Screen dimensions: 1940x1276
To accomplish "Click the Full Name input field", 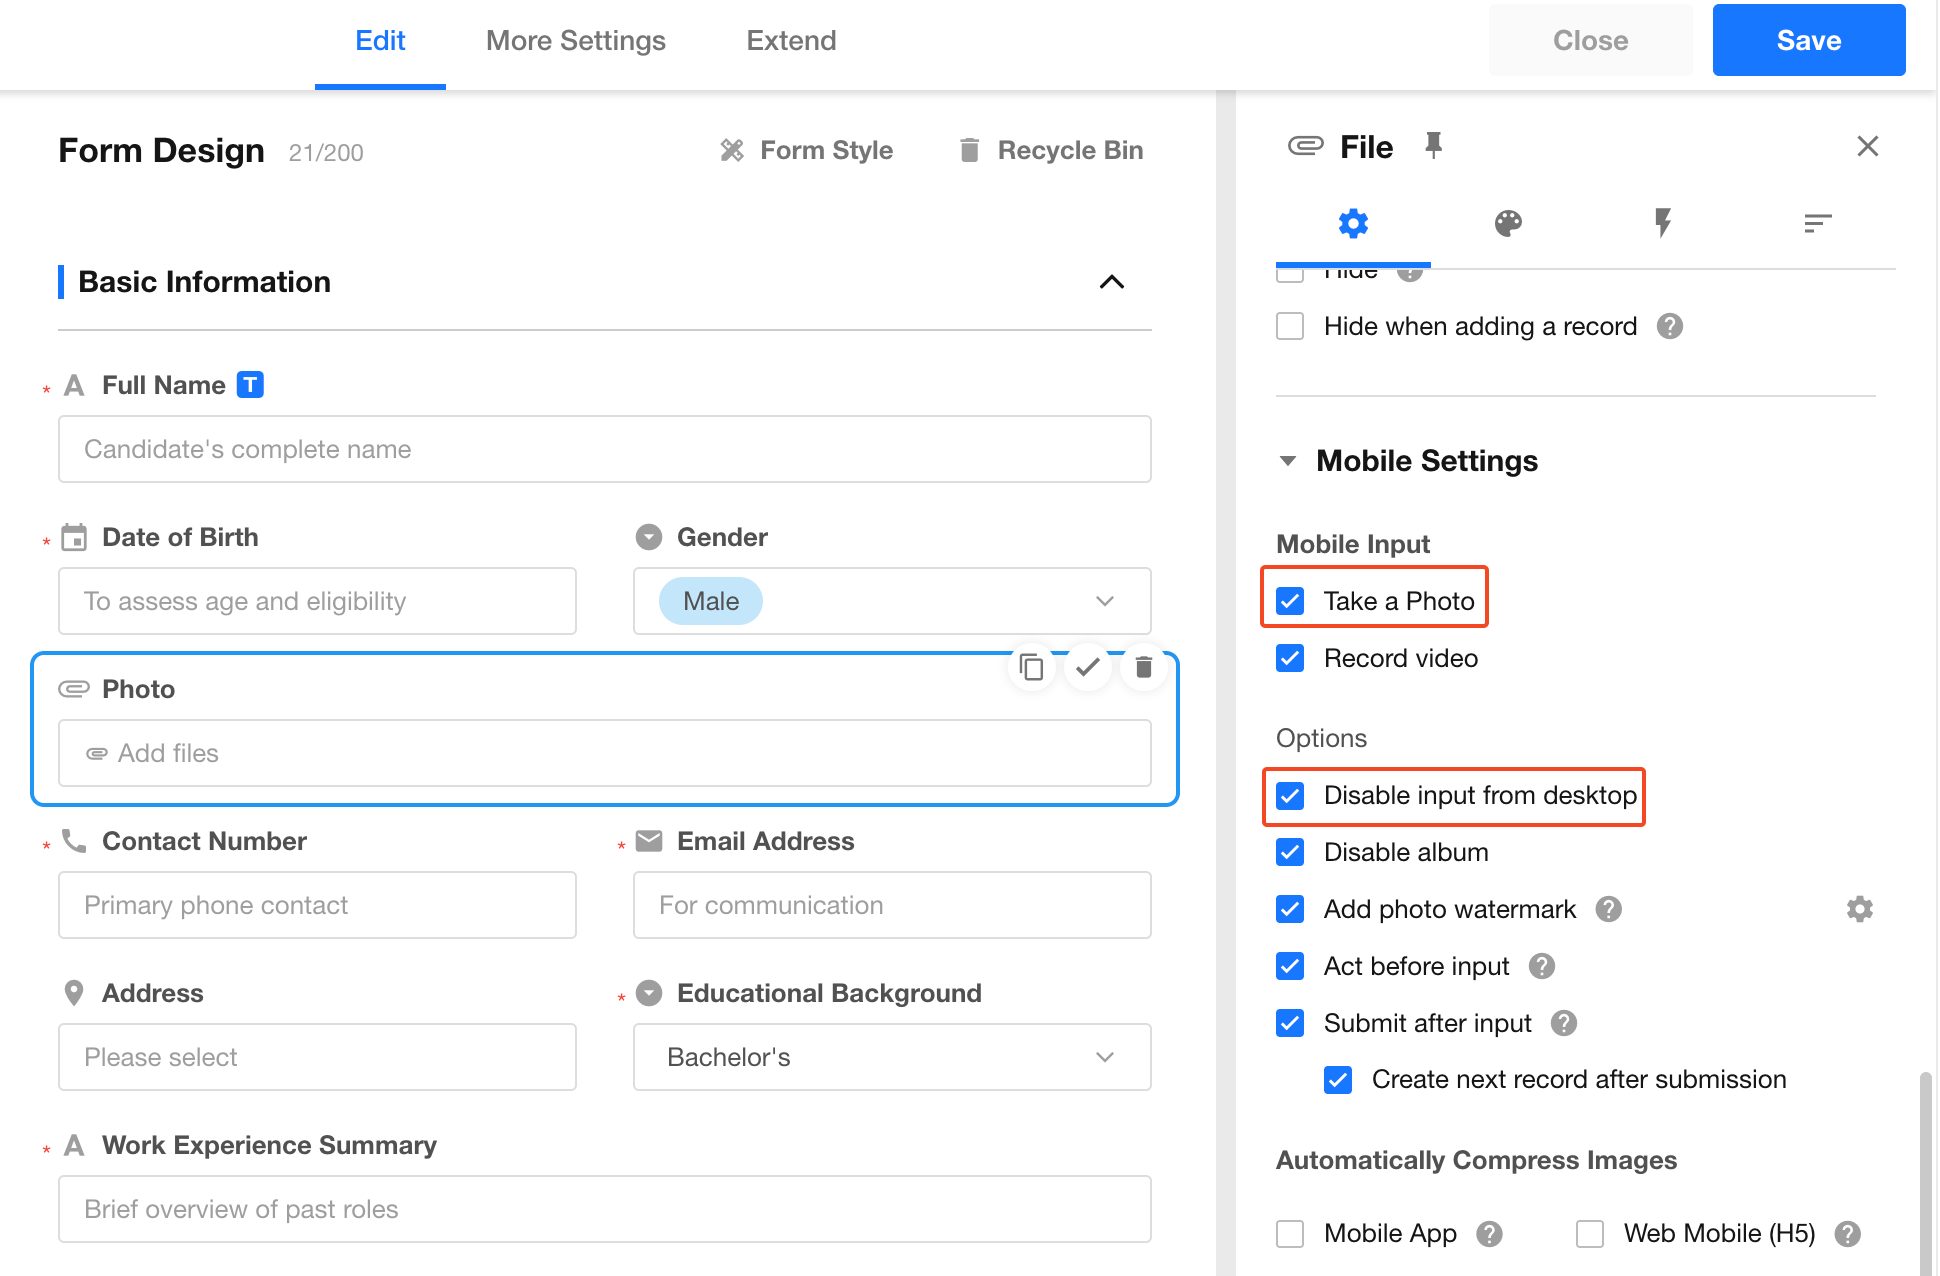I will point(604,449).
